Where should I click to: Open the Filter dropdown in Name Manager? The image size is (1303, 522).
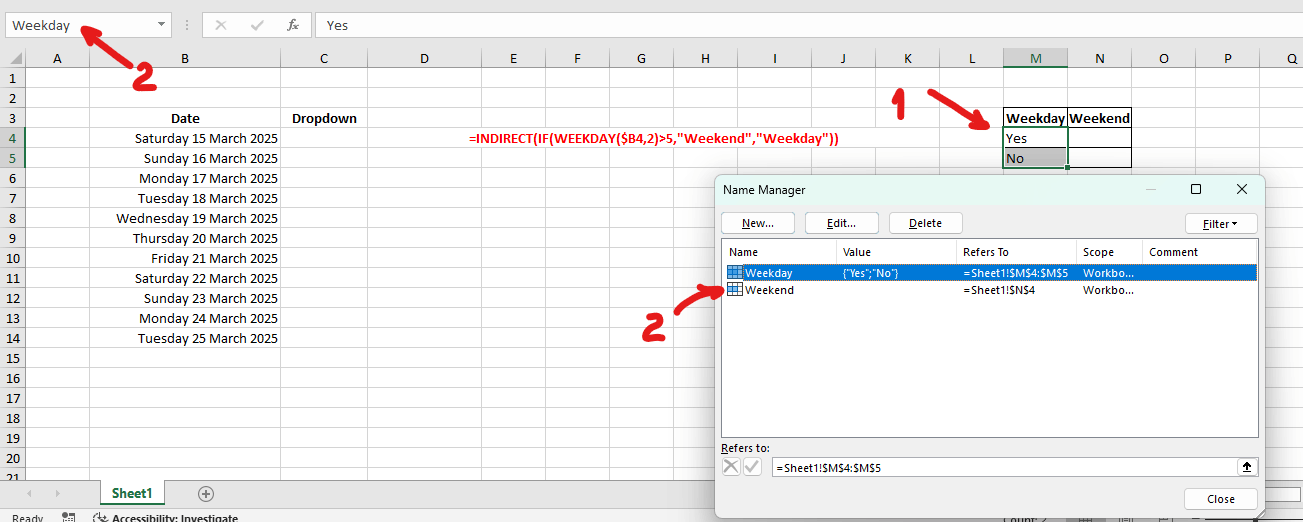(1221, 224)
